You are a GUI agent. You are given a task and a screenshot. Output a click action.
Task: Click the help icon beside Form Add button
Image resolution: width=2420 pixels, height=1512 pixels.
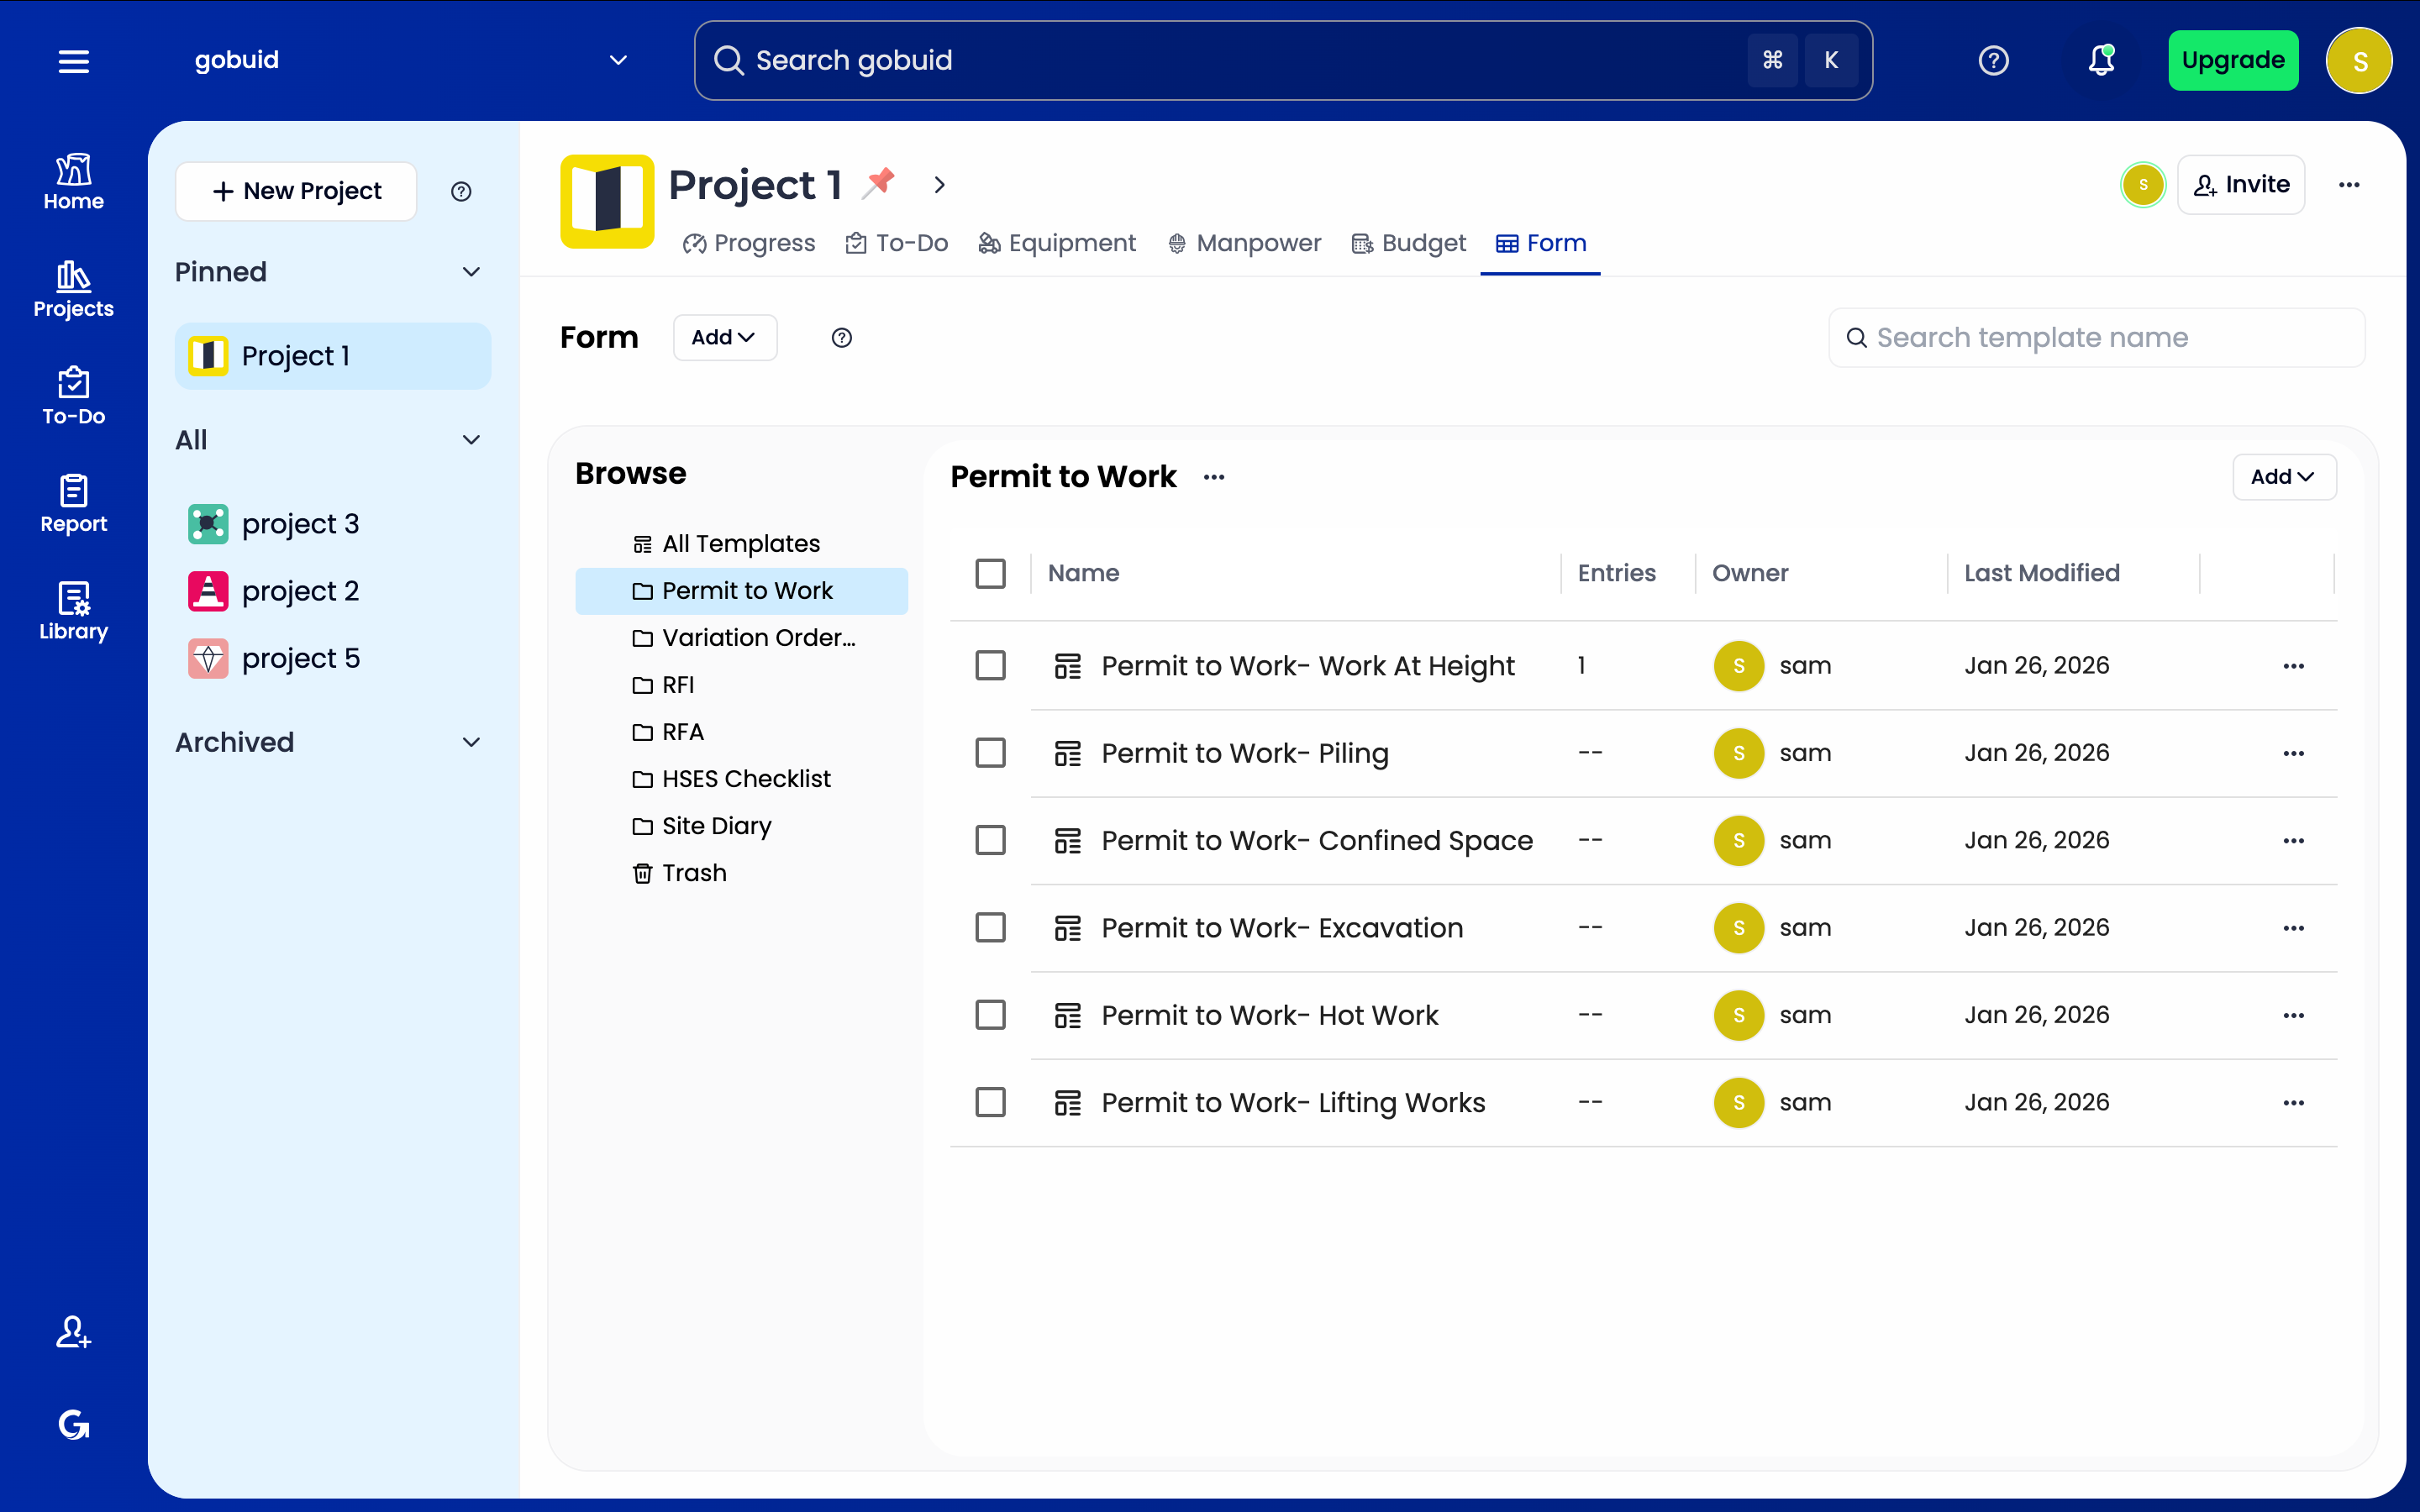(x=842, y=338)
